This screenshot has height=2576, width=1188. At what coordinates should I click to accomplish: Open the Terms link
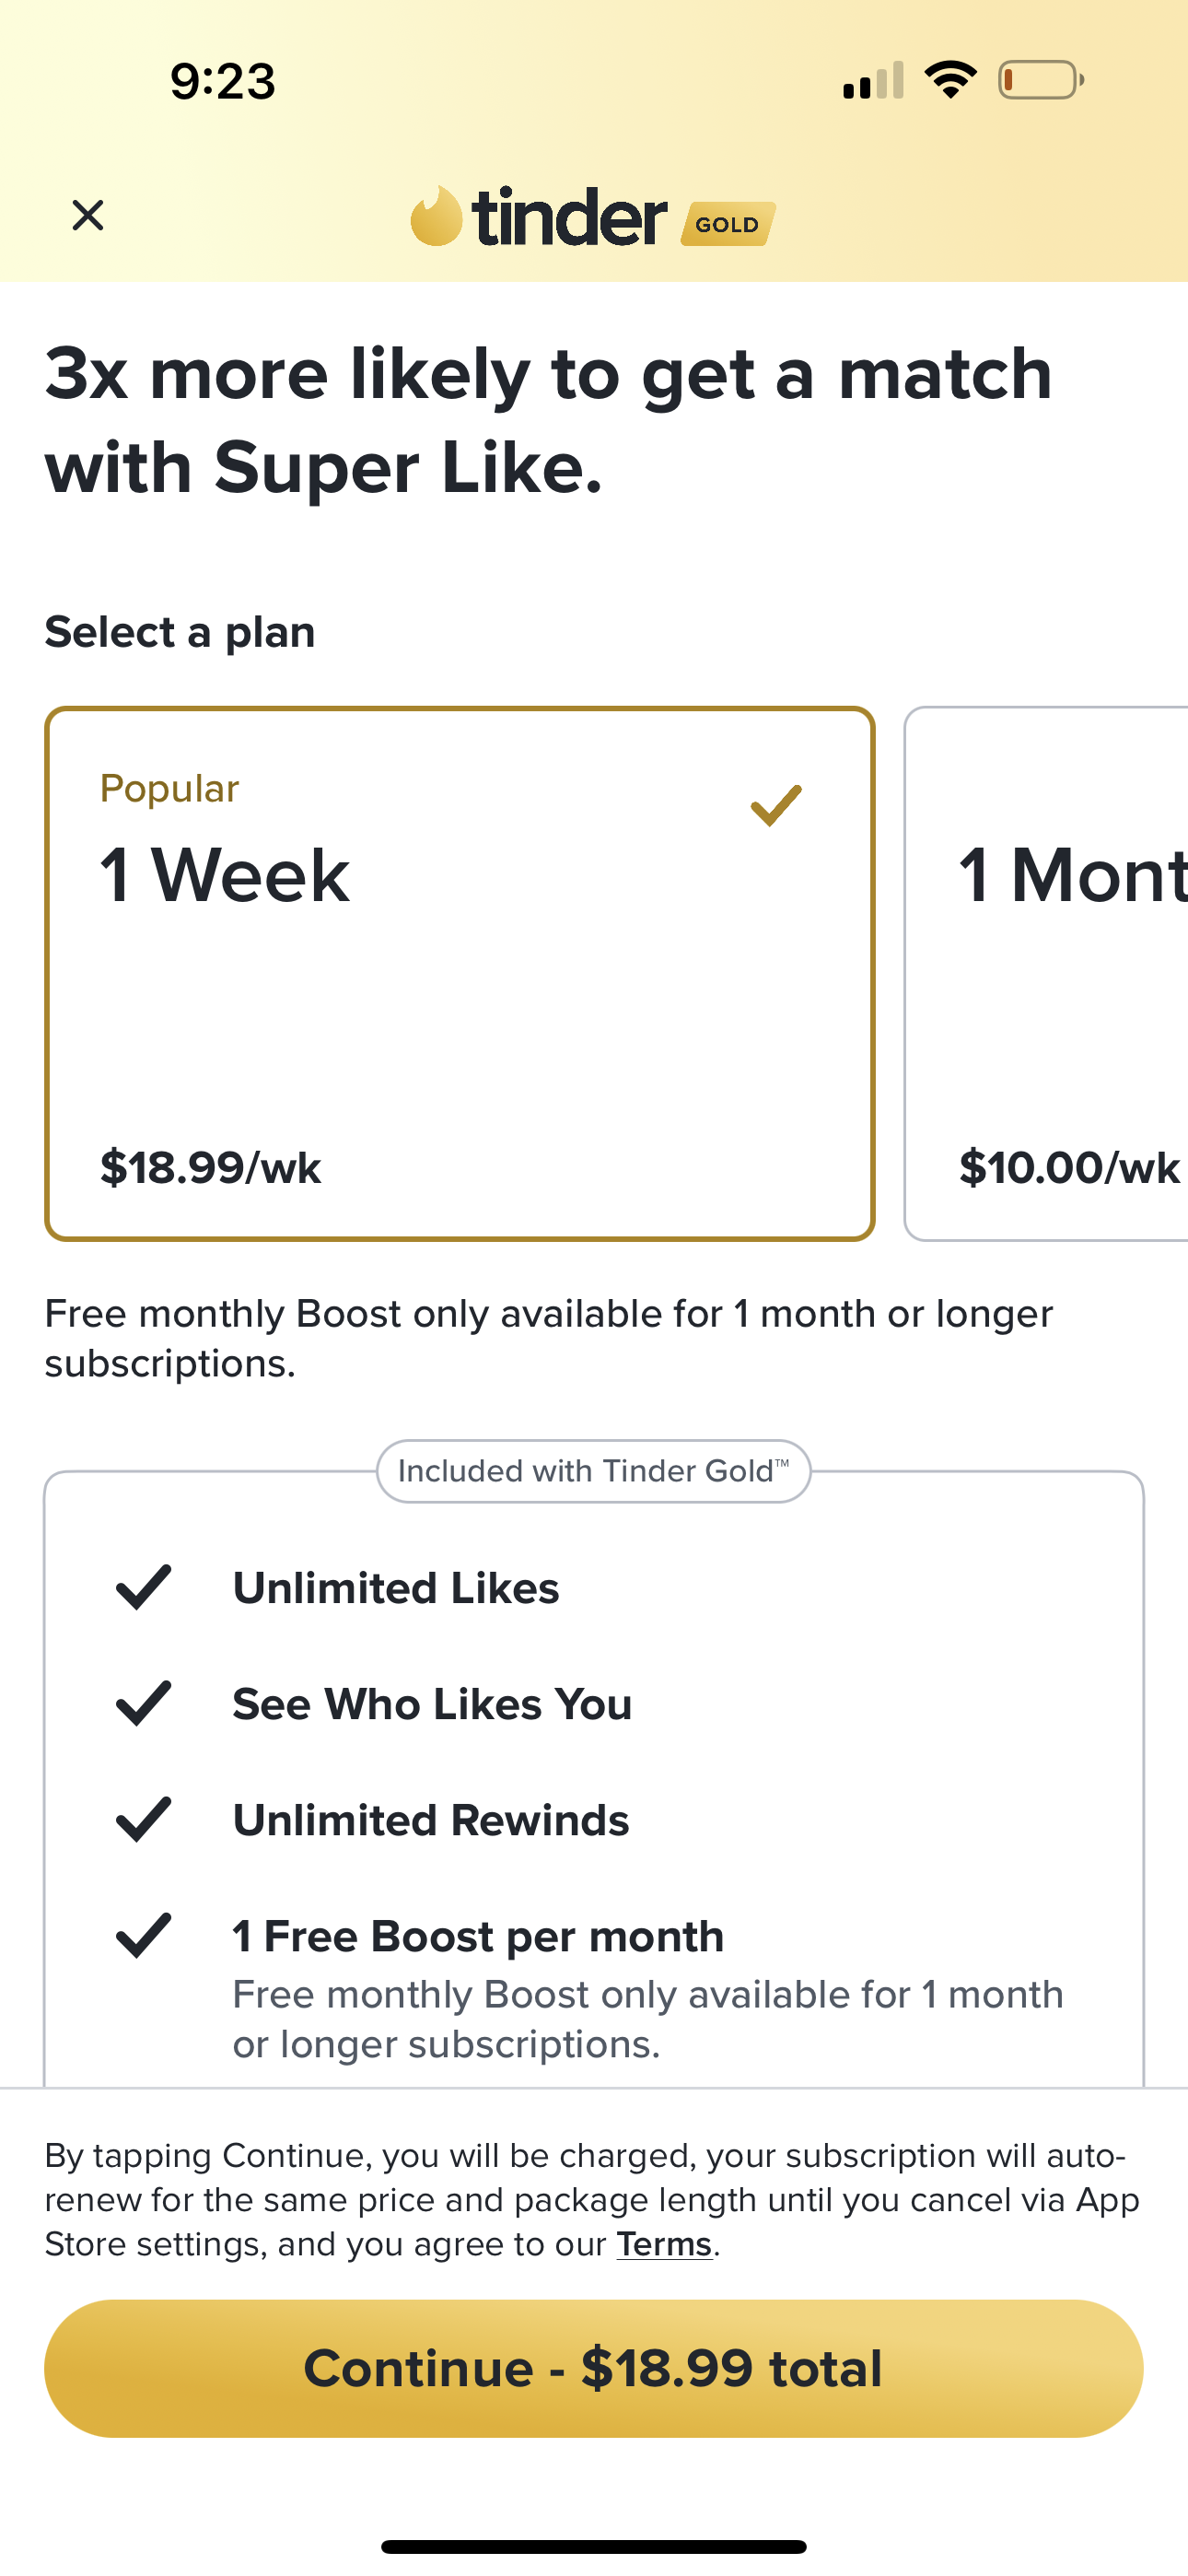tap(664, 2244)
